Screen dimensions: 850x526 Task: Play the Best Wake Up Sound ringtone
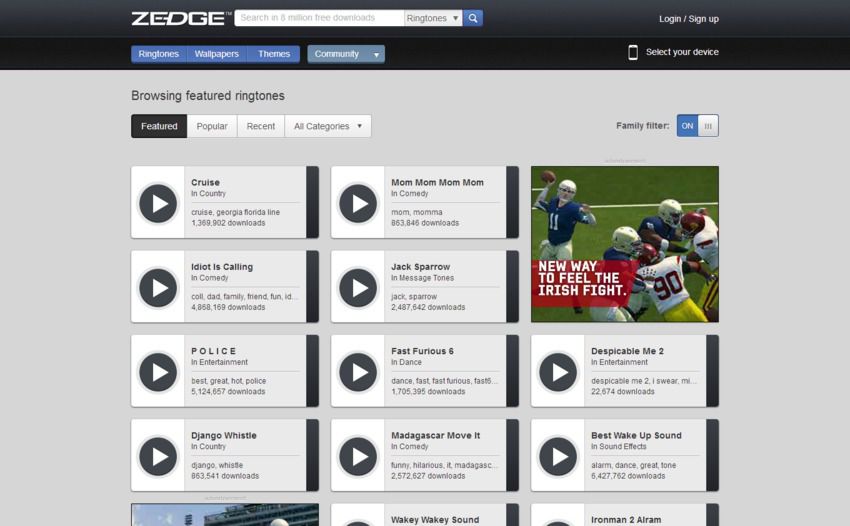pyautogui.click(x=558, y=457)
